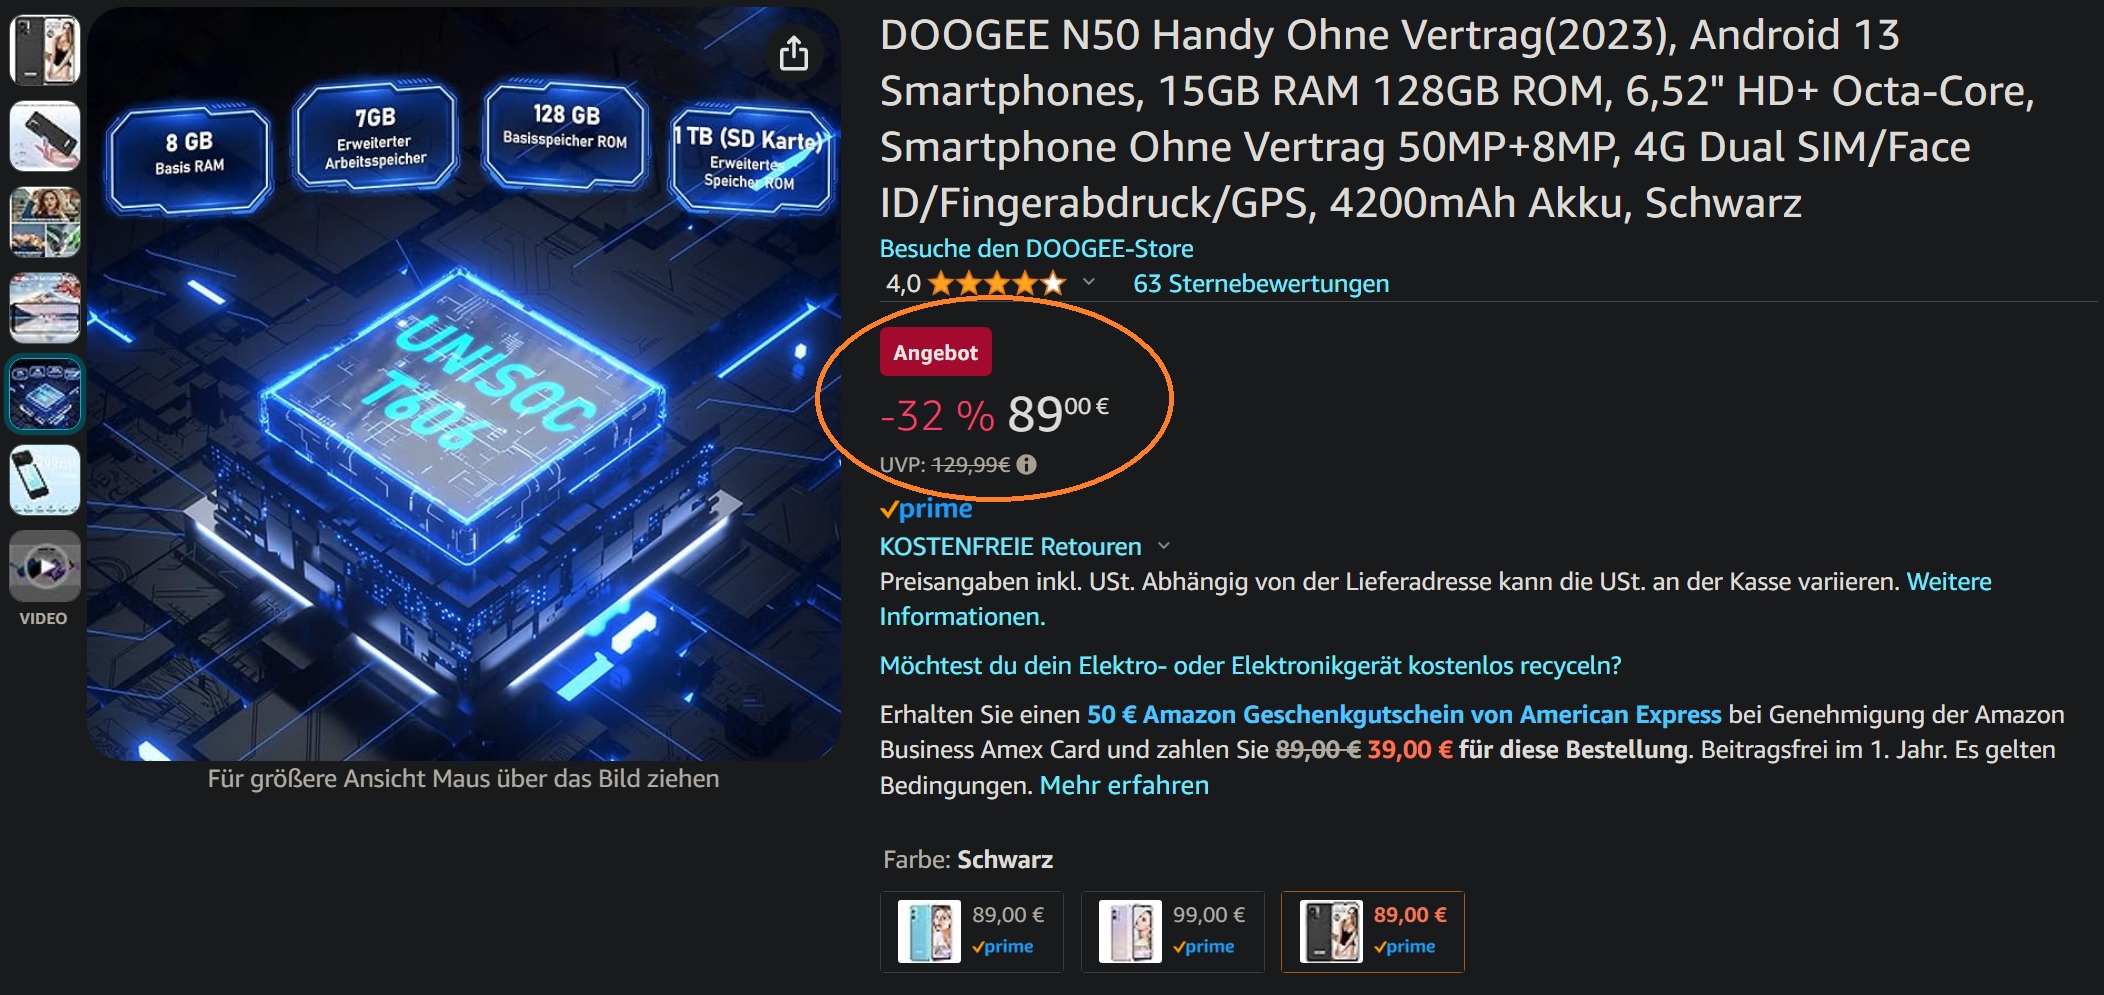Open the 63 Sternebewertungen link
This screenshot has width=2104, height=995.
coord(1261,284)
